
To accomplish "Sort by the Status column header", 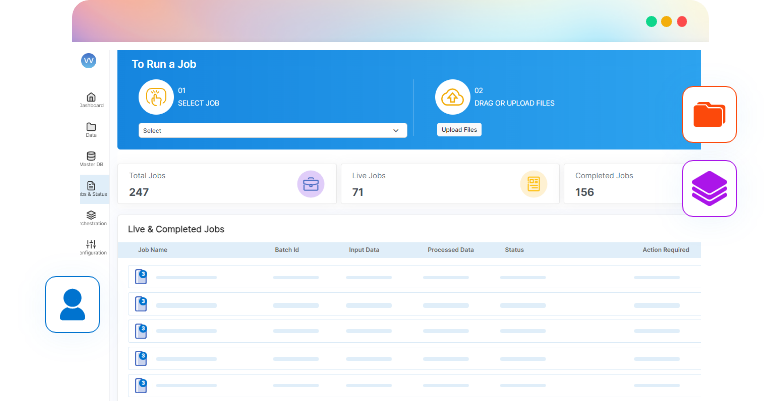I will point(514,249).
